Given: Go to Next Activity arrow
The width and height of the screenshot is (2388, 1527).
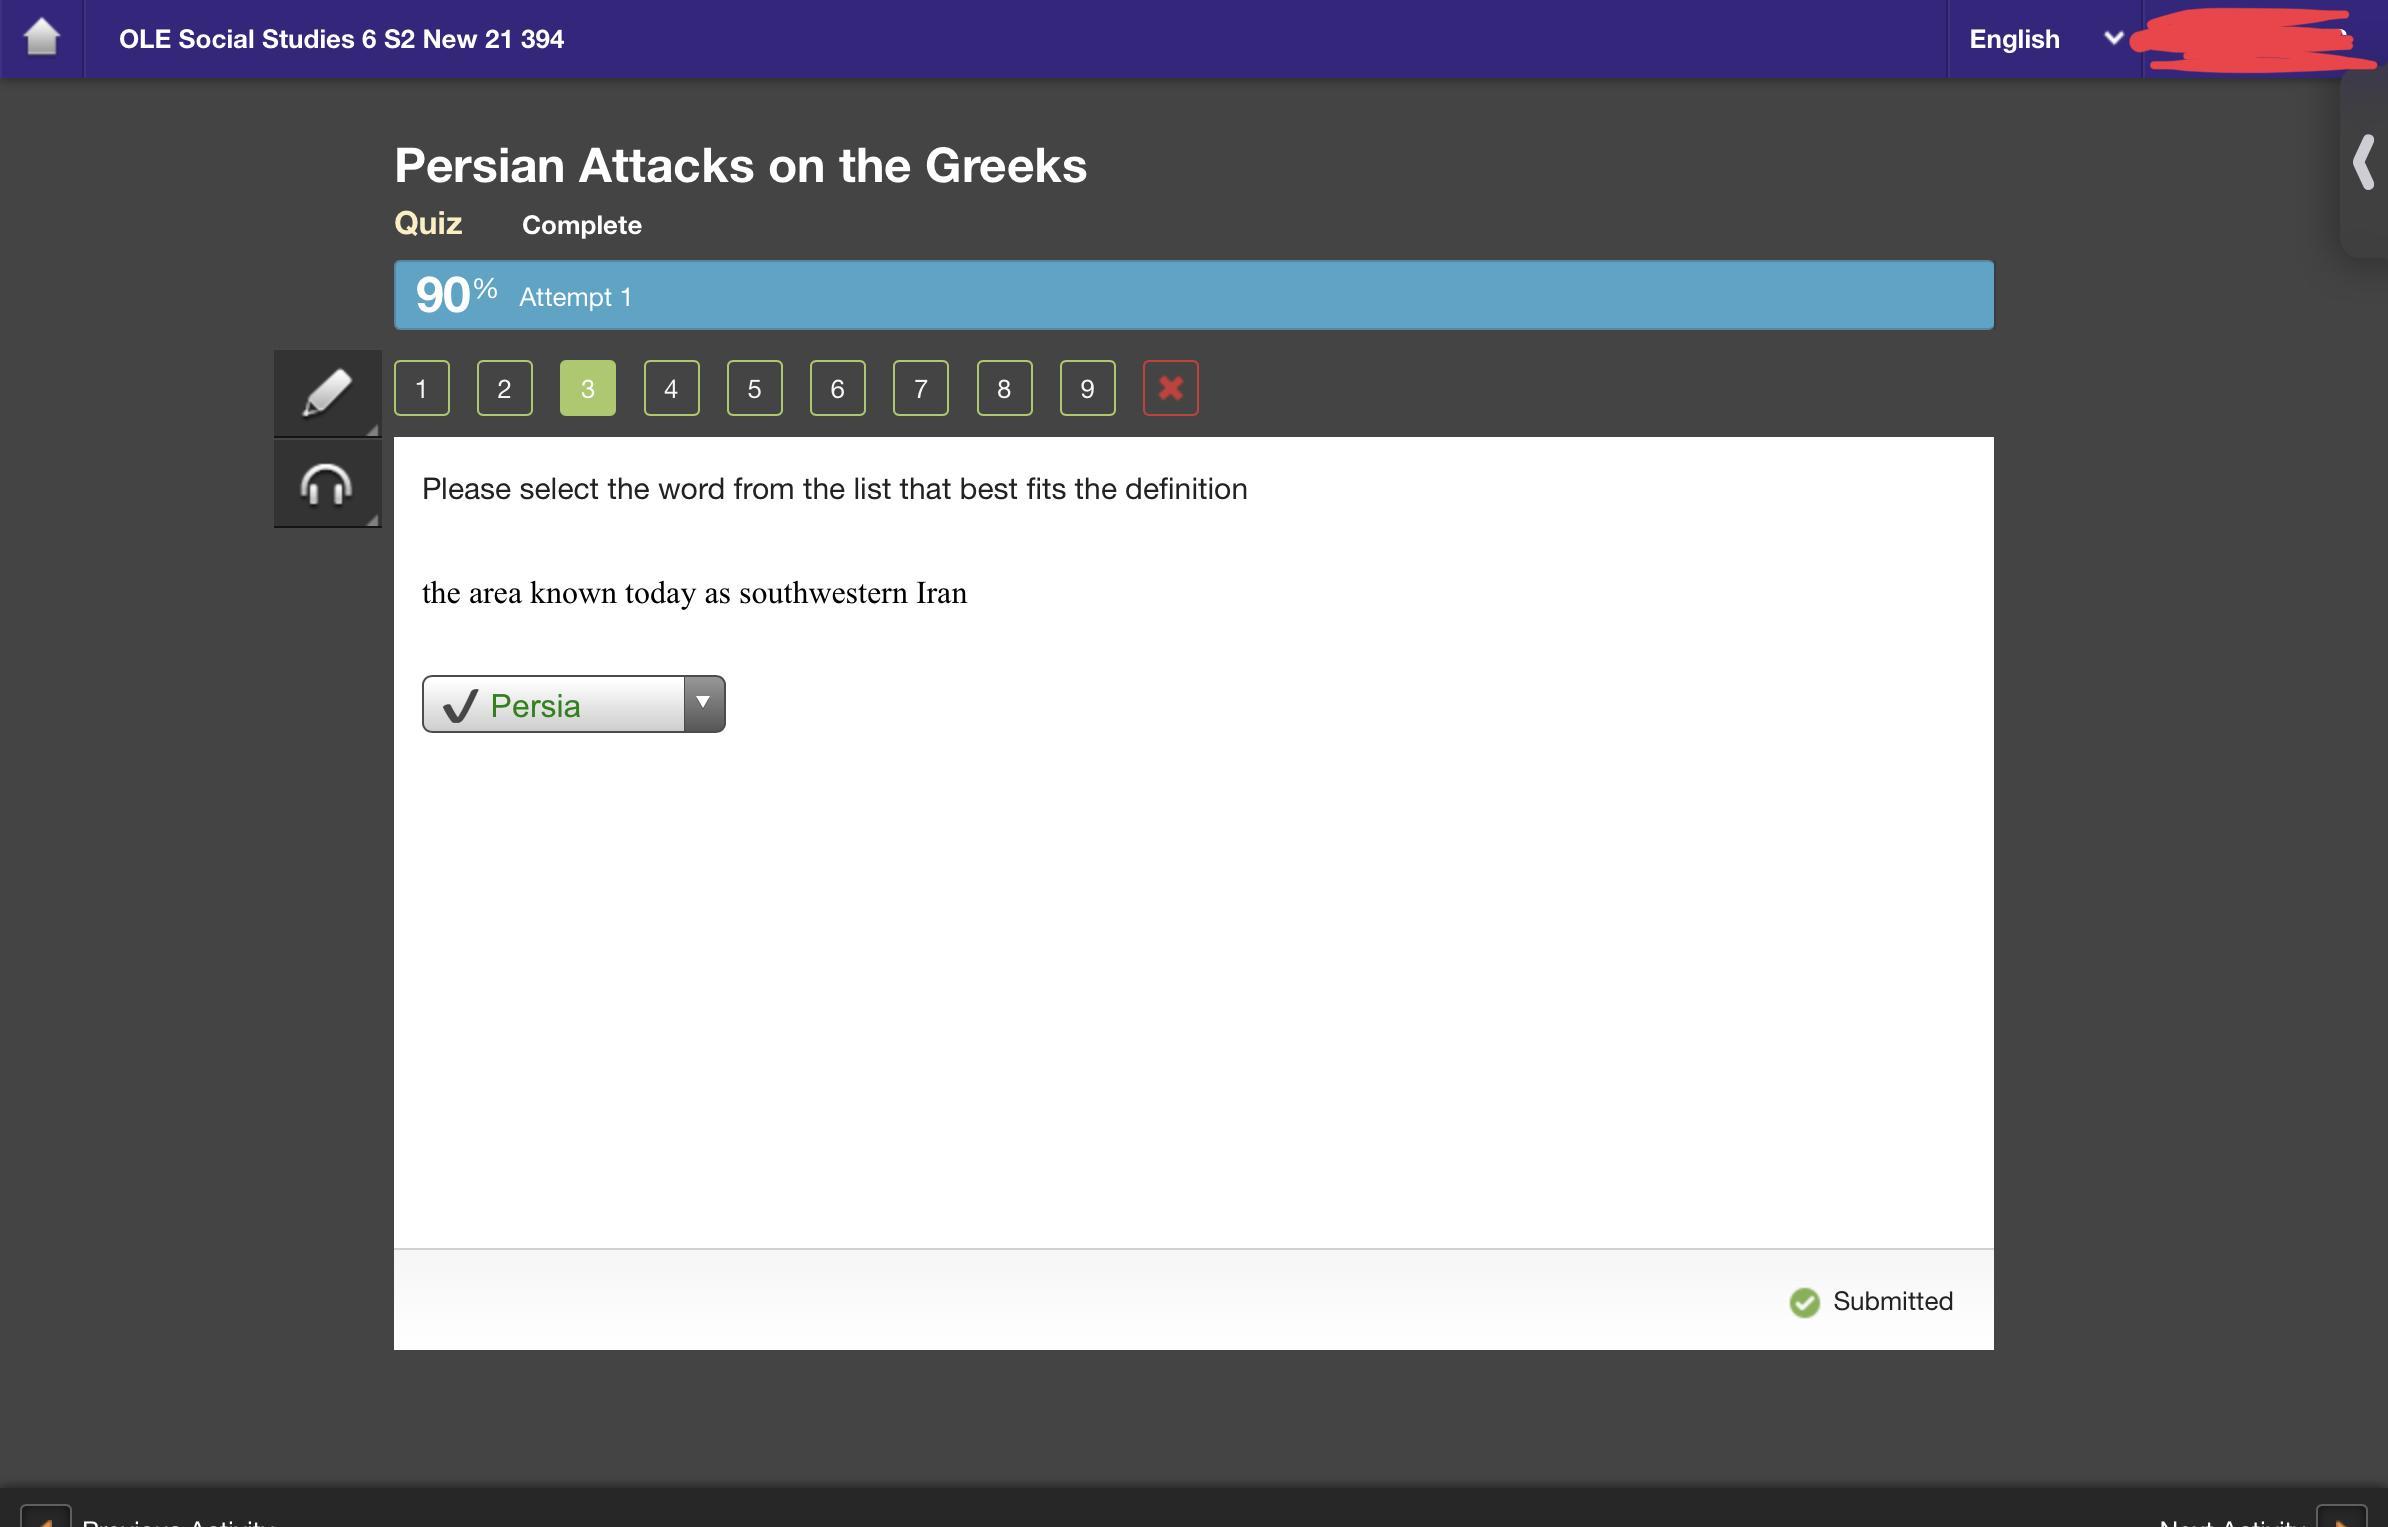Looking at the screenshot, I should (x=2341, y=1516).
